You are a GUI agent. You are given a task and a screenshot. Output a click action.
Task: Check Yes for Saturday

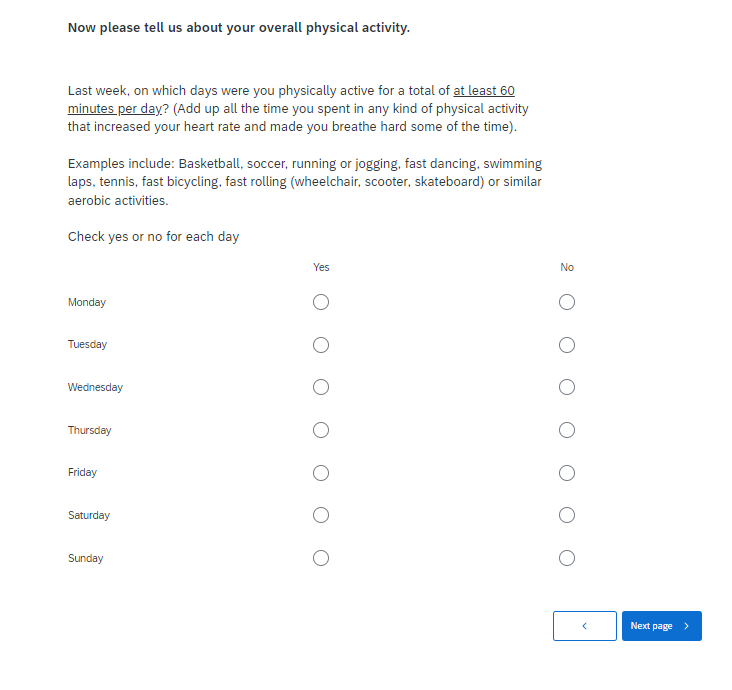point(321,515)
